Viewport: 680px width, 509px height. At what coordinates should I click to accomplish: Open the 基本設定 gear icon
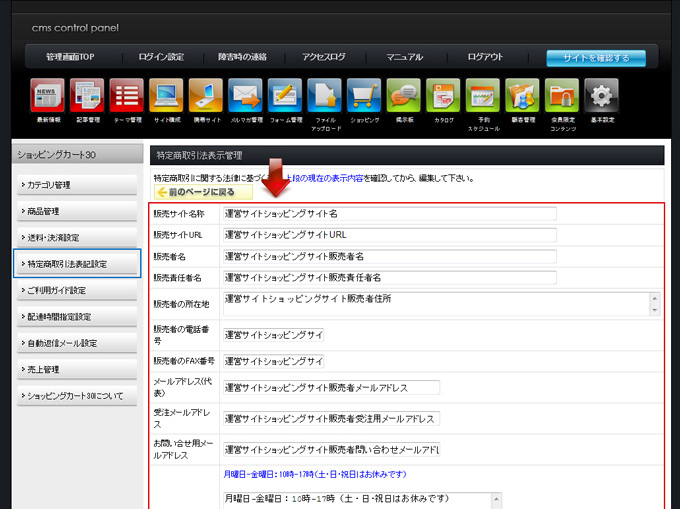pos(601,96)
